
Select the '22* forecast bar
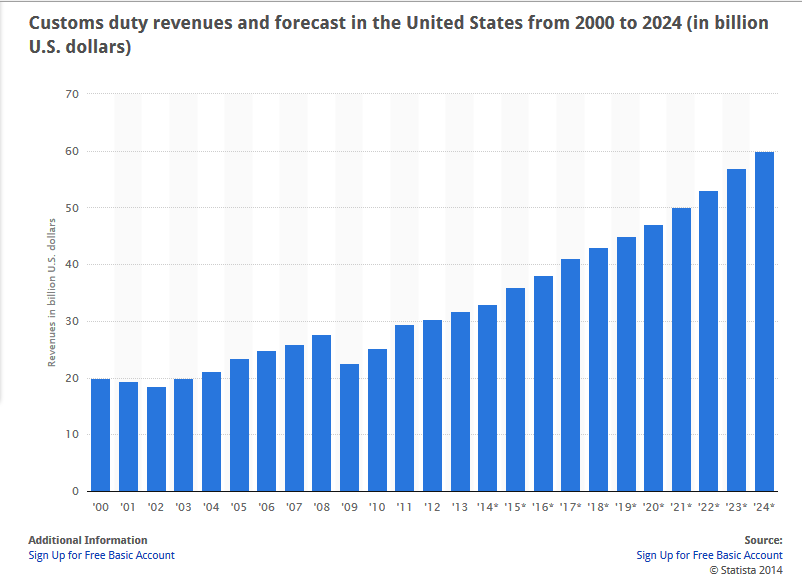click(x=709, y=342)
